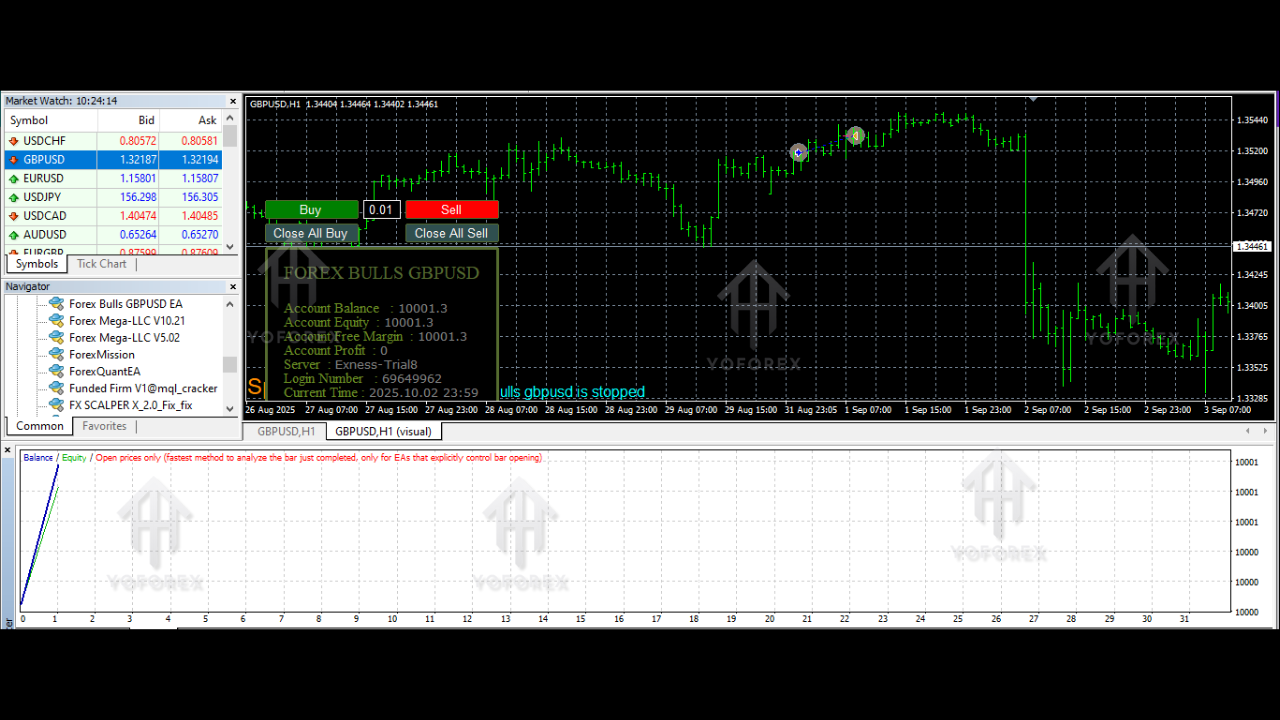Image resolution: width=1280 pixels, height=720 pixels.
Task: Click the FX SCALPER X_2.0_Fix_fix icon
Action: [x=58, y=404]
